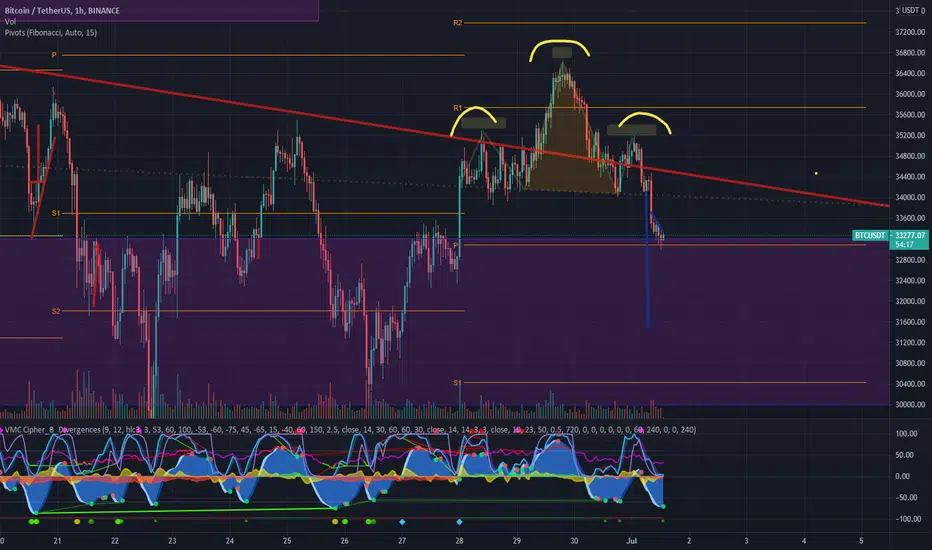The height and width of the screenshot is (550, 932).
Task: Click the 36800.00 price axis label
Action: pyautogui.click(x=910, y=52)
